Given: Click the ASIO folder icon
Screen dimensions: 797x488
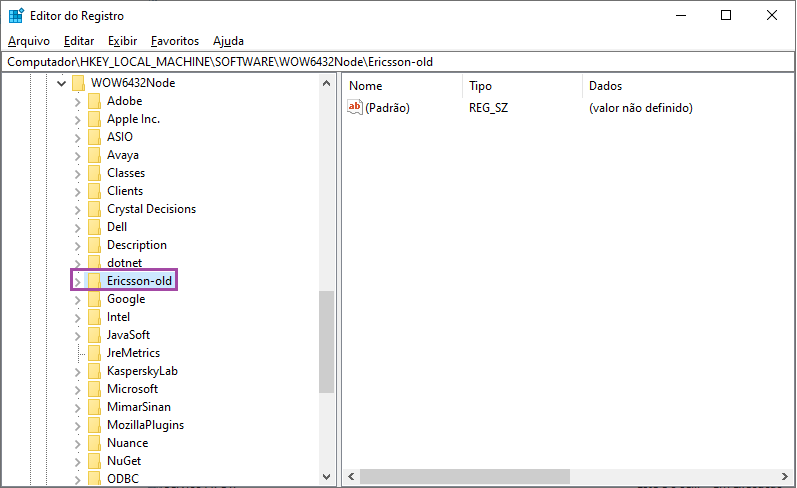Looking at the screenshot, I should click(94, 137).
